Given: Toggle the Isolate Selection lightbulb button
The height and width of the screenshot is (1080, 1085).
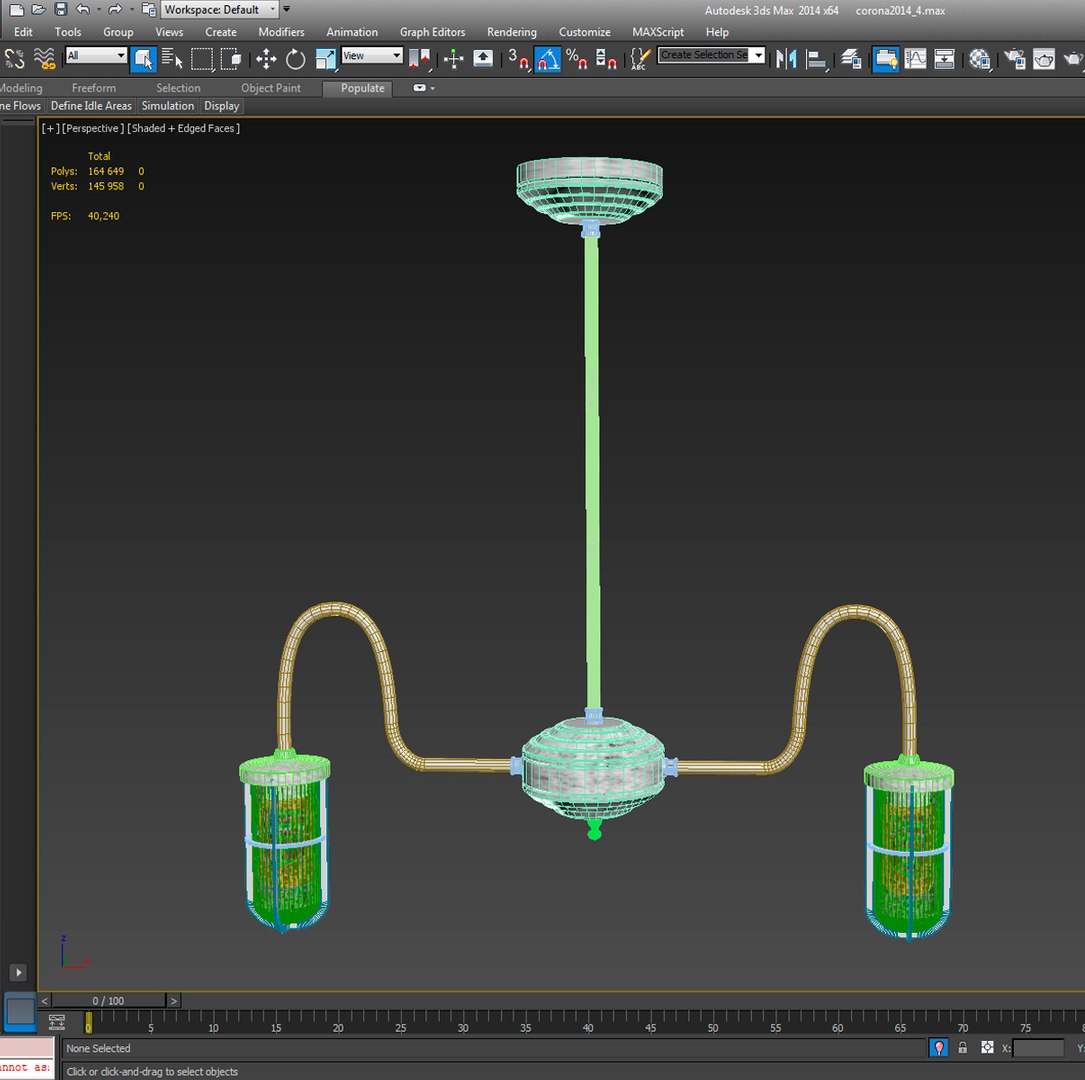Looking at the screenshot, I should tap(938, 1047).
